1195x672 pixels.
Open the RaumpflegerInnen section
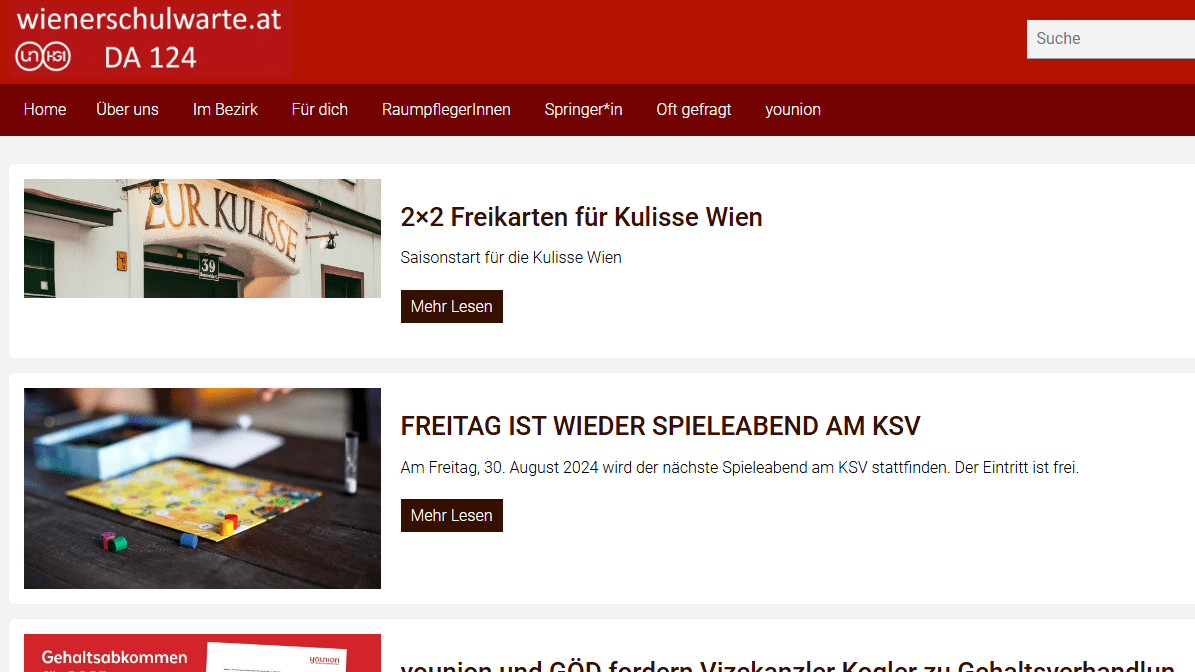[x=446, y=110]
